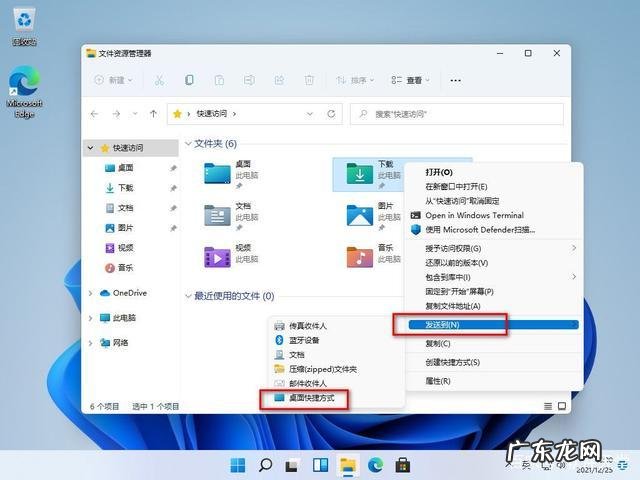Viewport: 640px width, 480px height.
Task: Select the 音乐 folder in the file pane
Action: (x=372, y=258)
